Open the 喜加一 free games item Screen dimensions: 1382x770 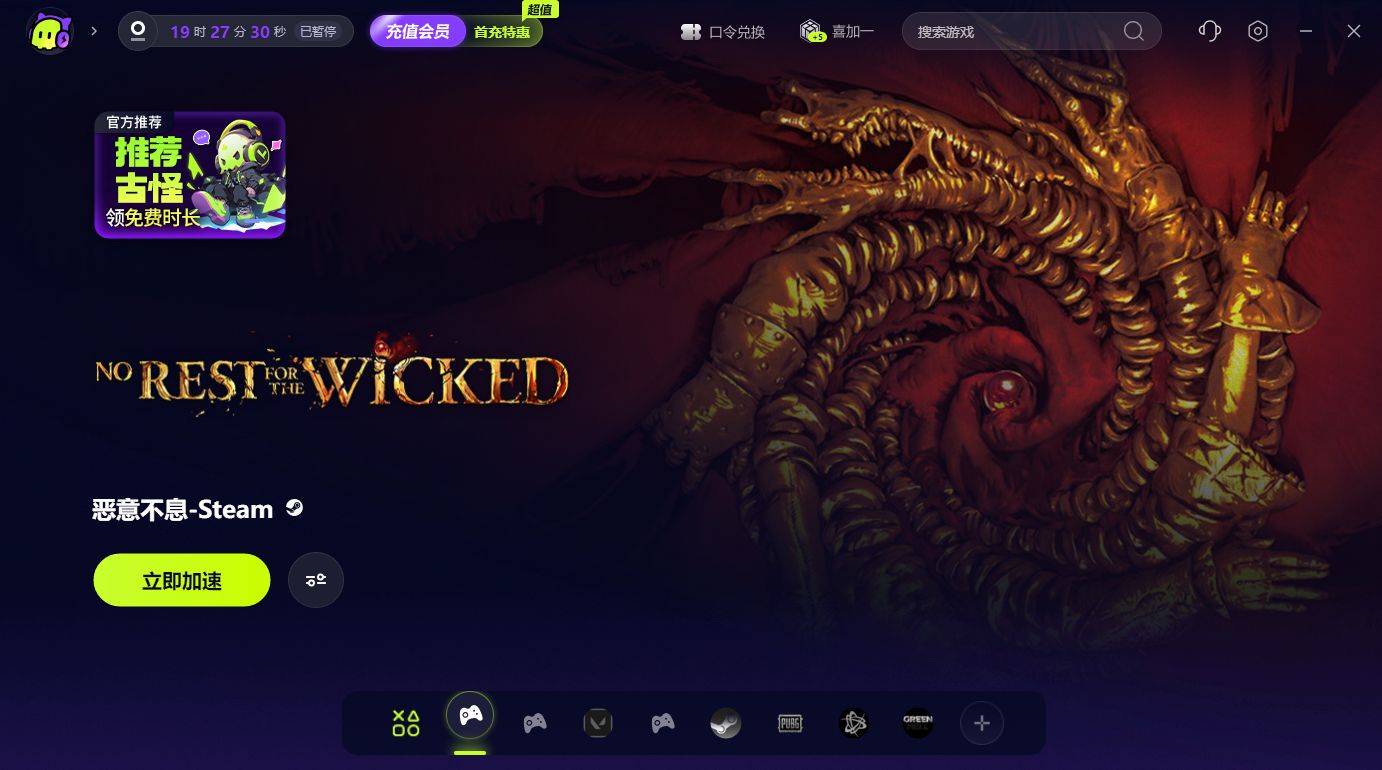[x=837, y=32]
